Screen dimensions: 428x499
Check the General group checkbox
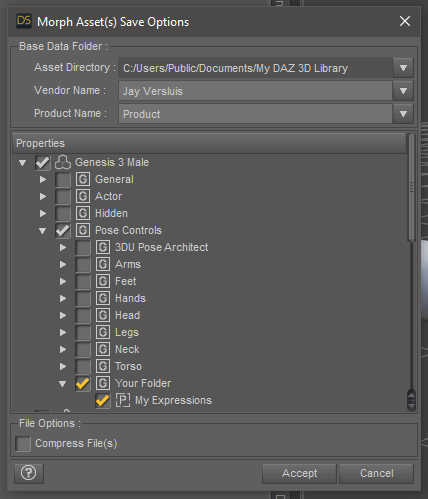[63, 180]
